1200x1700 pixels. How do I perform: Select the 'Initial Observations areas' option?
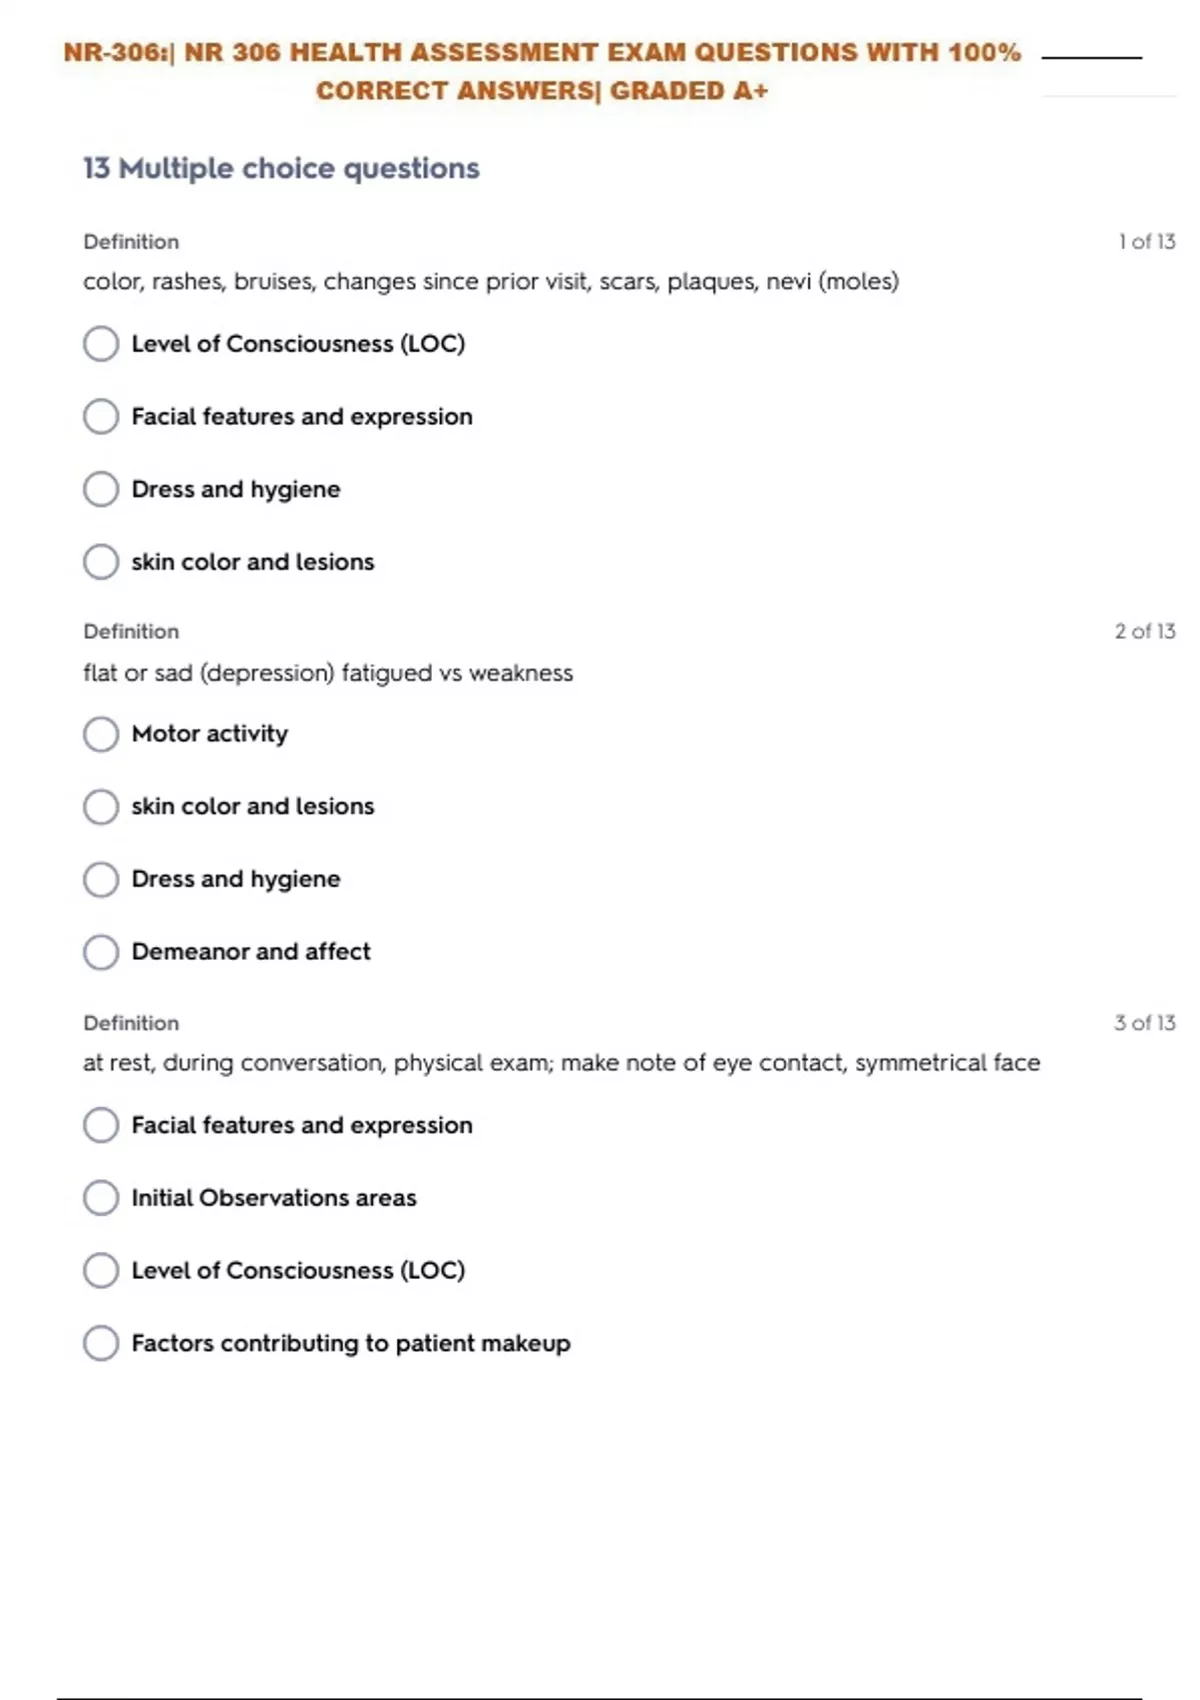pyautogui.click(x=101, y=1198)
